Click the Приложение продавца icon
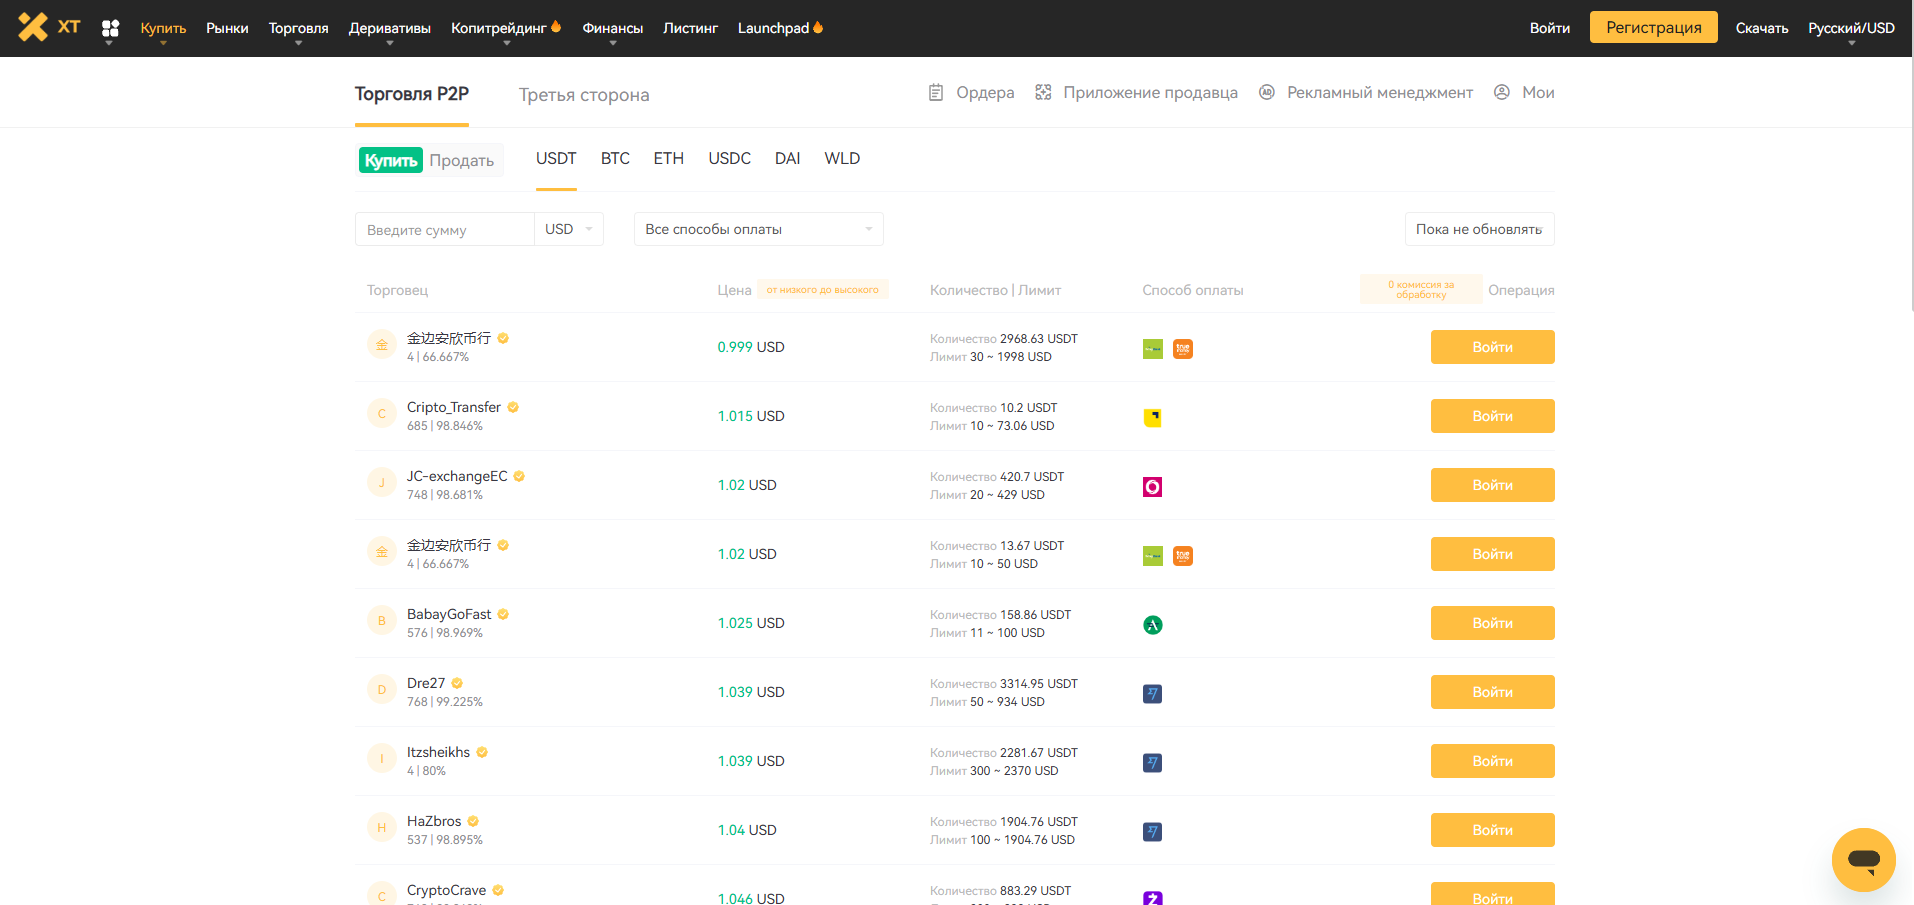The image size is (1914, 905). coord(1043,92)
